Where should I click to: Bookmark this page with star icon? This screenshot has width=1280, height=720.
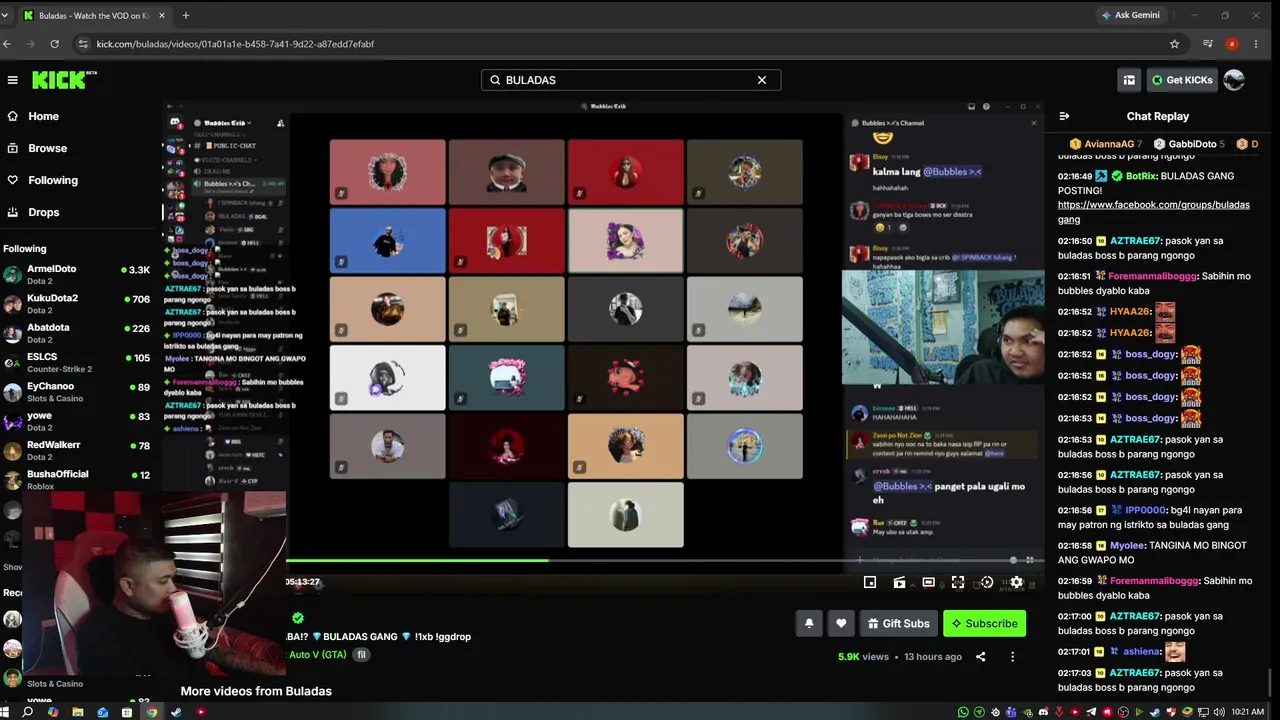pos(1174,44)
